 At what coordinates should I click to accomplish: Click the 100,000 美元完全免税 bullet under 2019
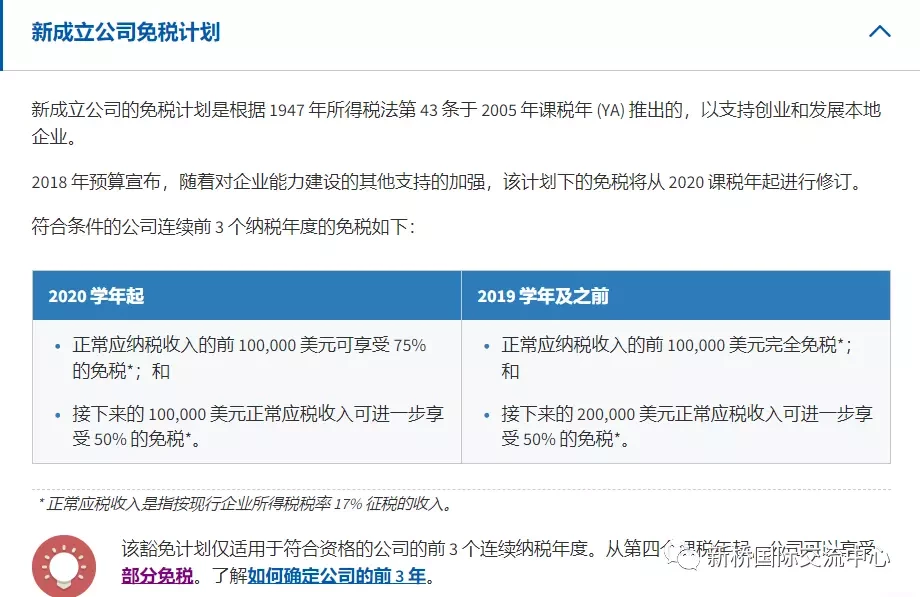pos(677,357)
